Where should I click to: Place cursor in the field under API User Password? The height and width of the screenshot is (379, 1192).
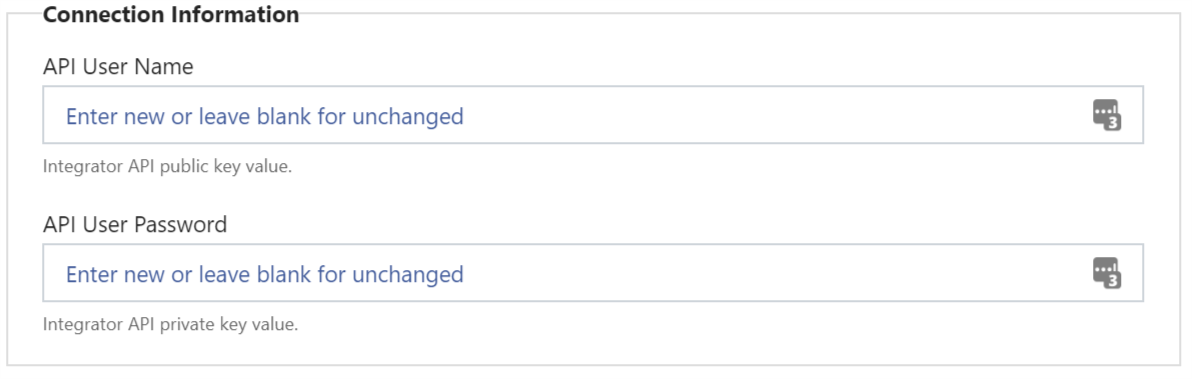[593, 273]
